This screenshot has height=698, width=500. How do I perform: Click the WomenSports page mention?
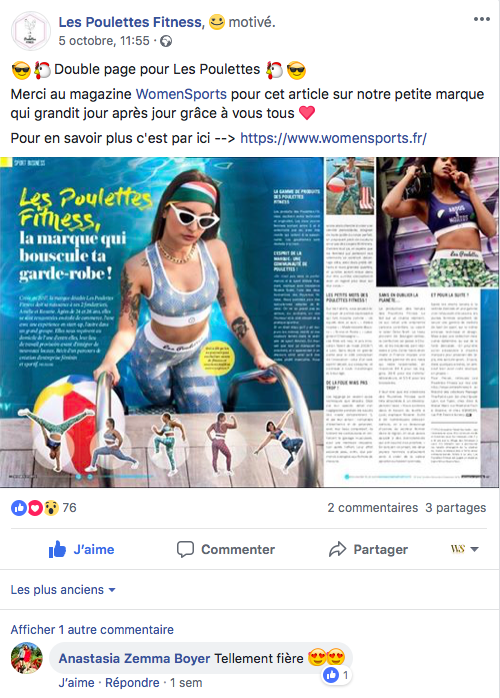[181, 94]
